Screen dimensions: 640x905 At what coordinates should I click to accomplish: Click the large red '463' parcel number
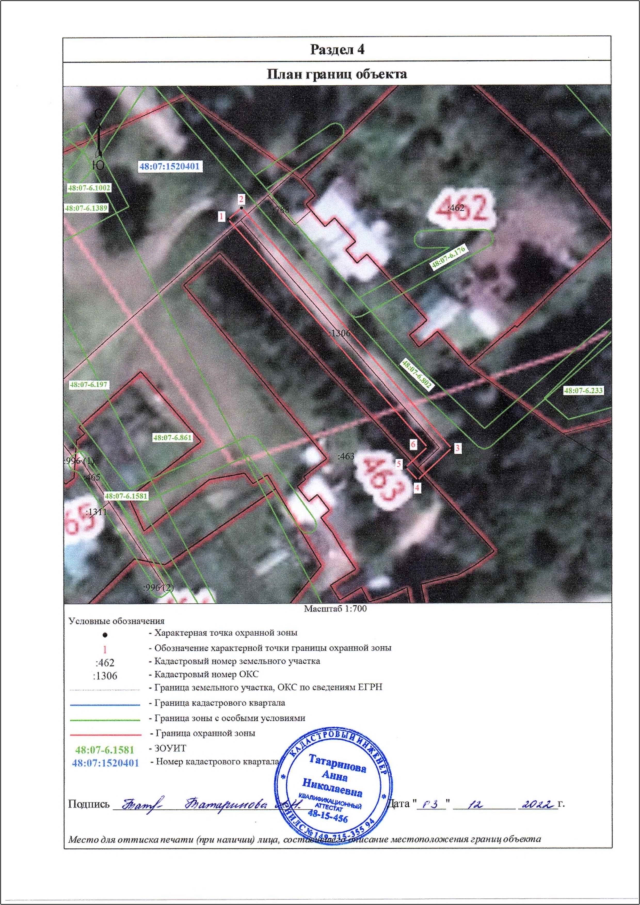pos(382,480)
